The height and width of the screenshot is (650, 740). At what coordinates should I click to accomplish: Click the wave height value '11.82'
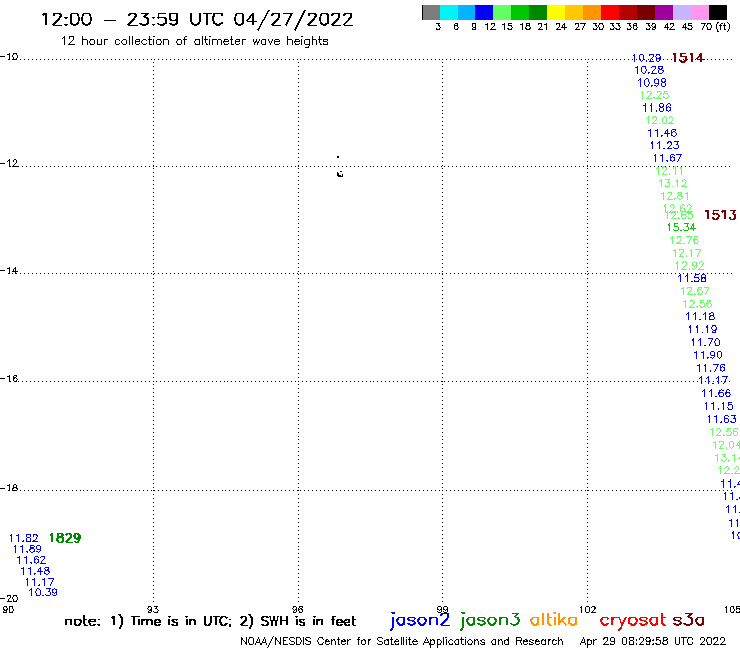[24, 538]
